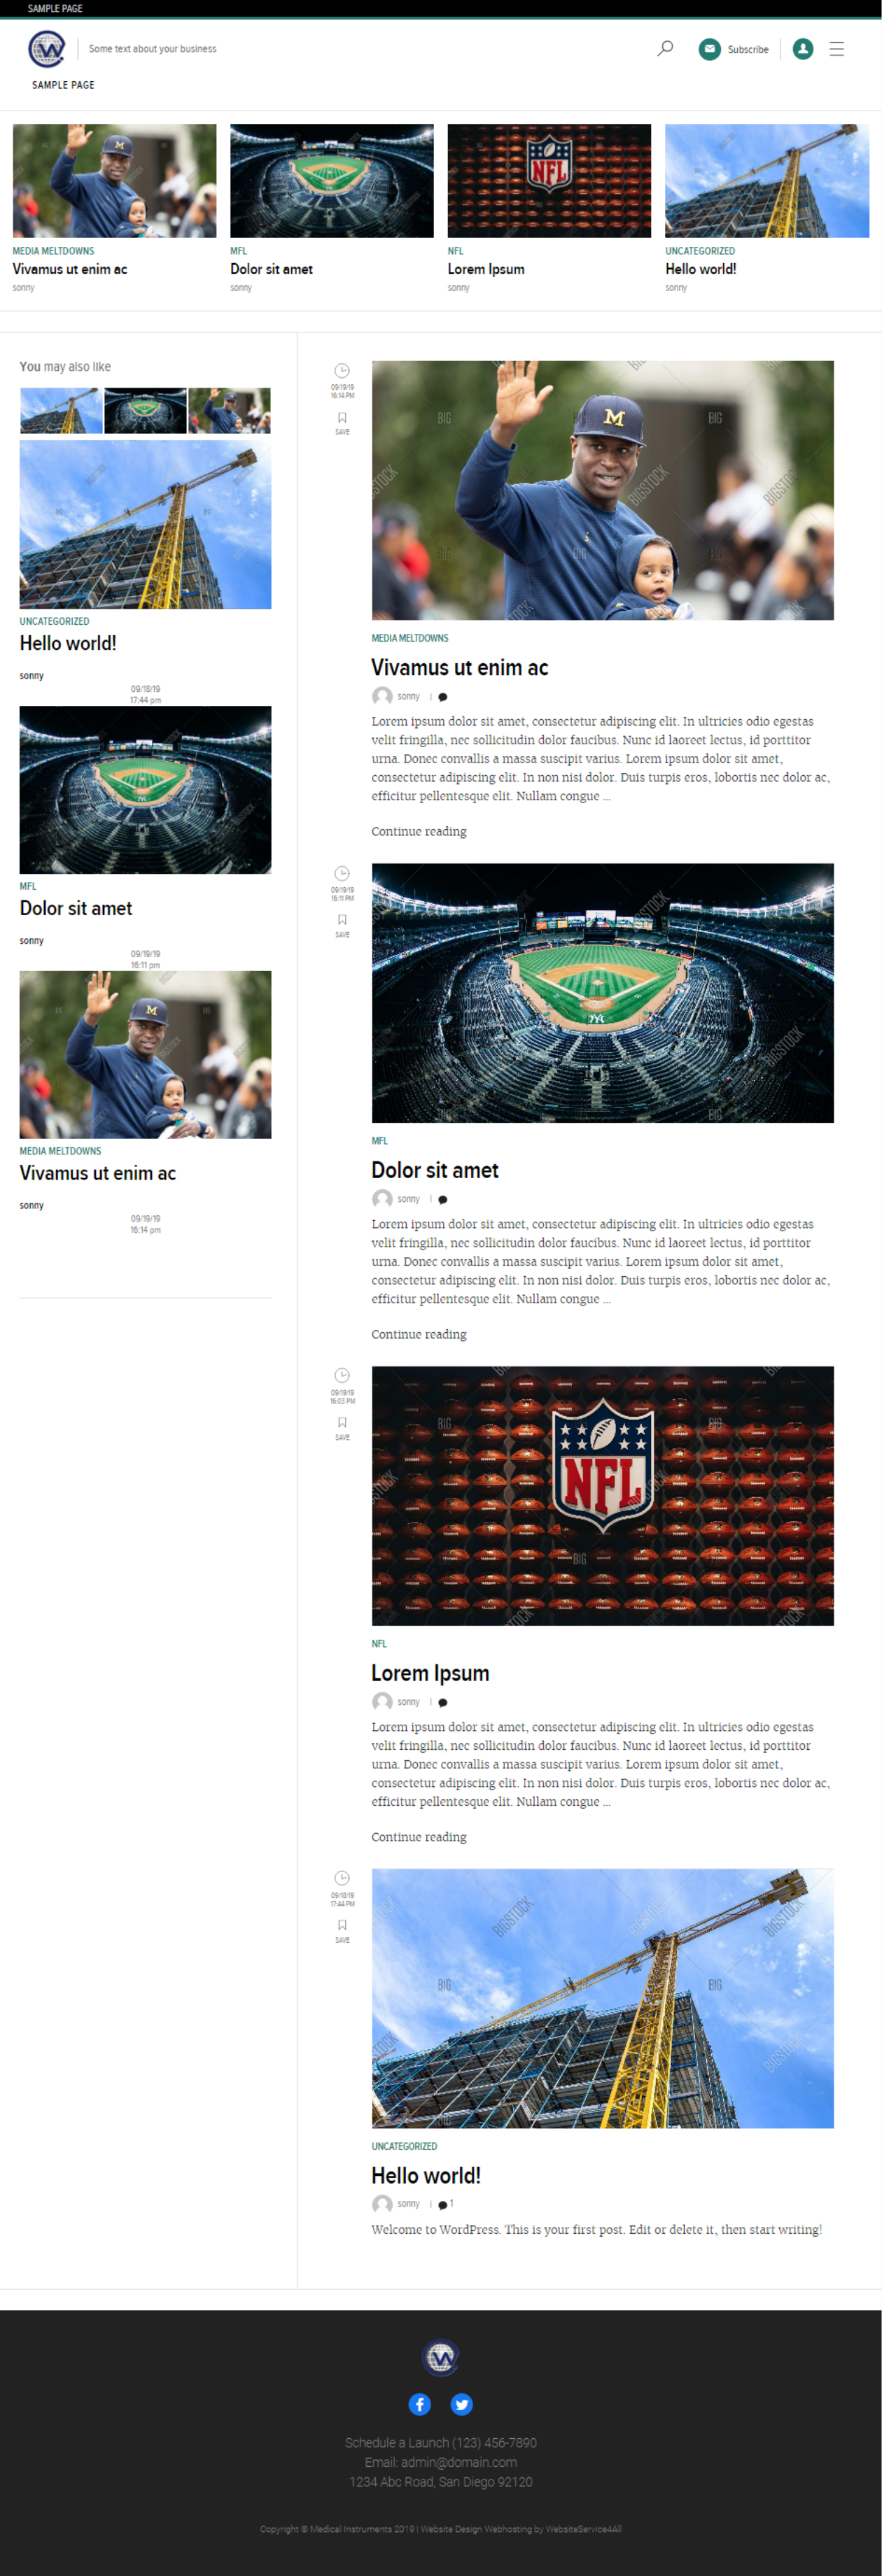Viewport: 882px width, 2576px height.
Task: Select the baseball stadium thumbnail in You may also like
Action: point(145,410)
